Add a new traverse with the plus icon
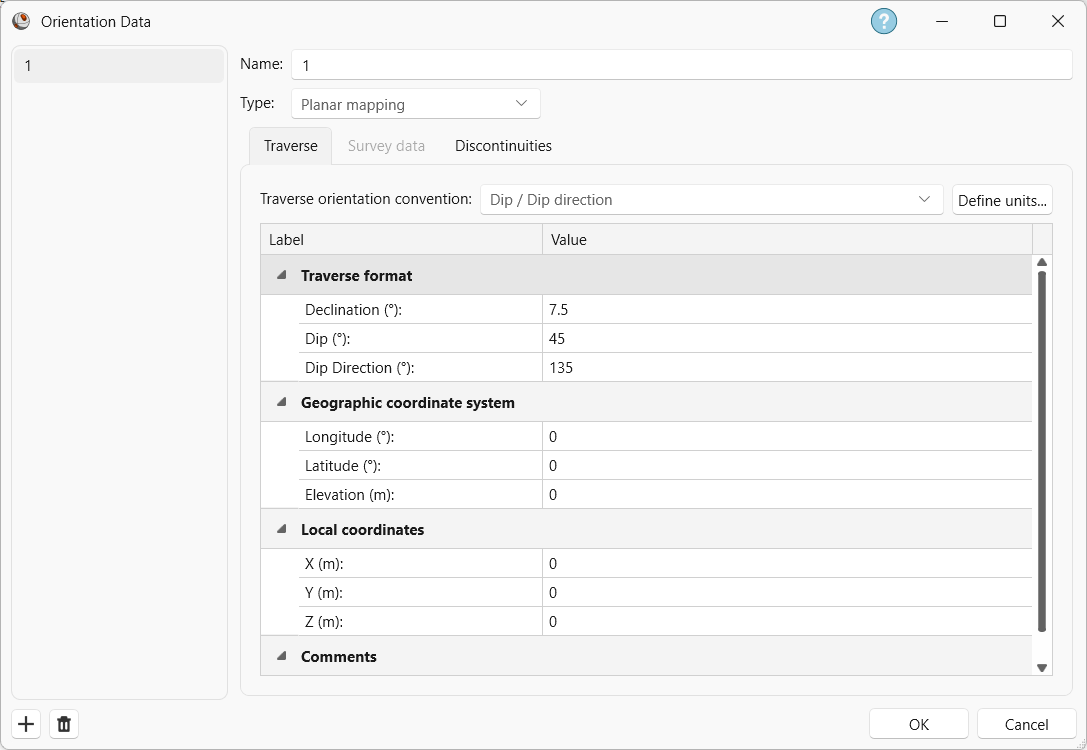This screenshot has width=1087, height=750. point(25,724)
